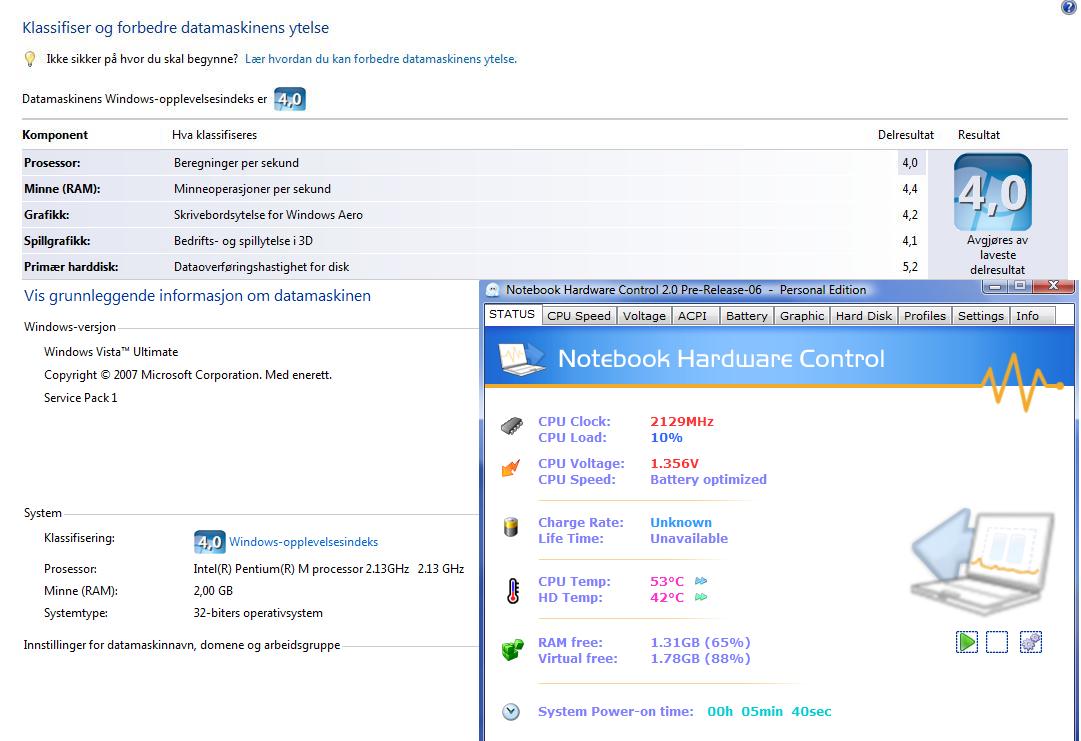Click the Minne (RAM) score 4,4
This screenshot has width=1081, height=741.
point(910,189)
